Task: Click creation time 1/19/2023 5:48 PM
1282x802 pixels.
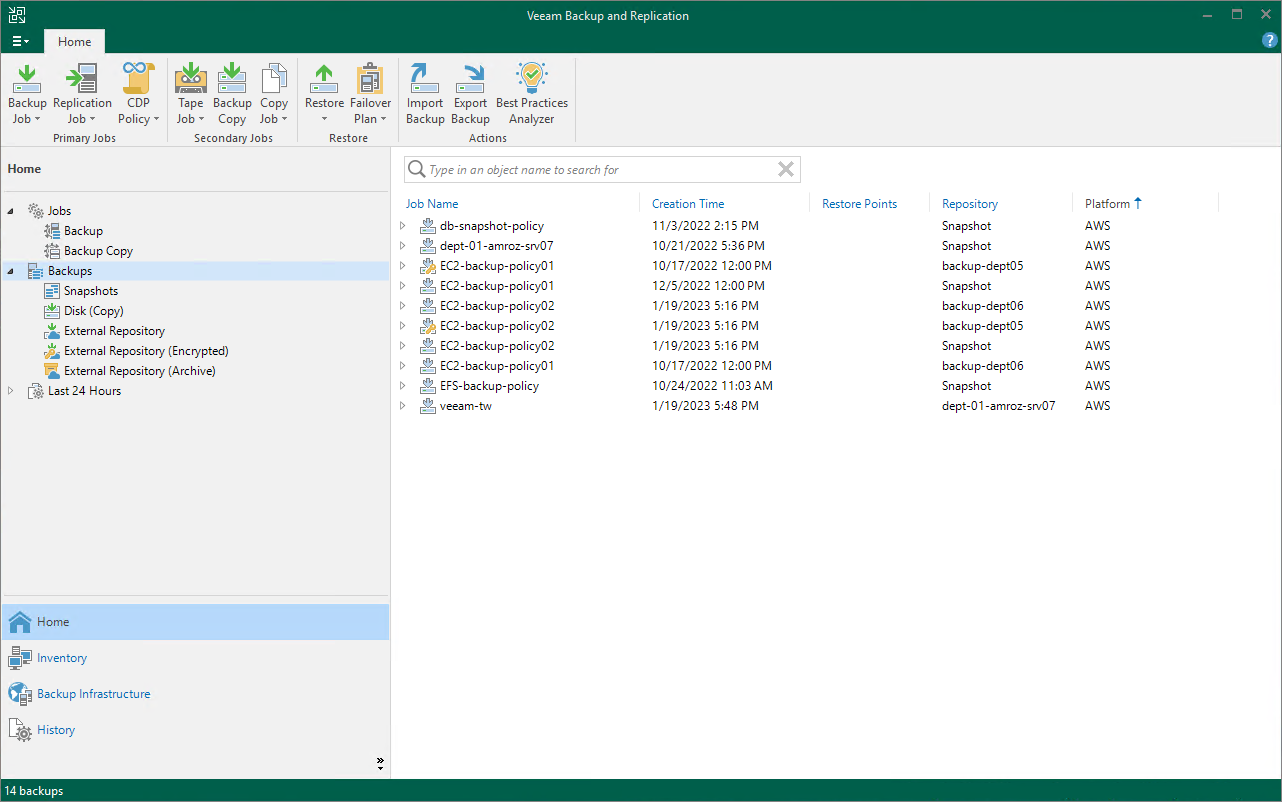Action: click(705, 406)
